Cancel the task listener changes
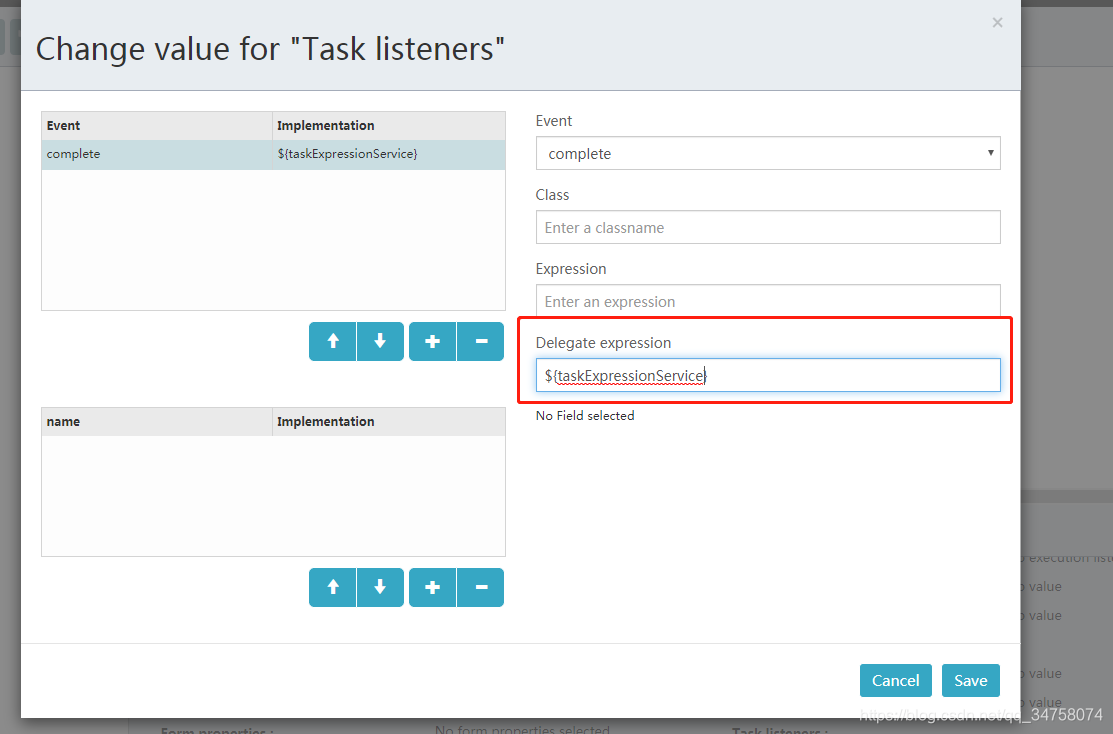1113x734 pixels. (x=896, y=681)
